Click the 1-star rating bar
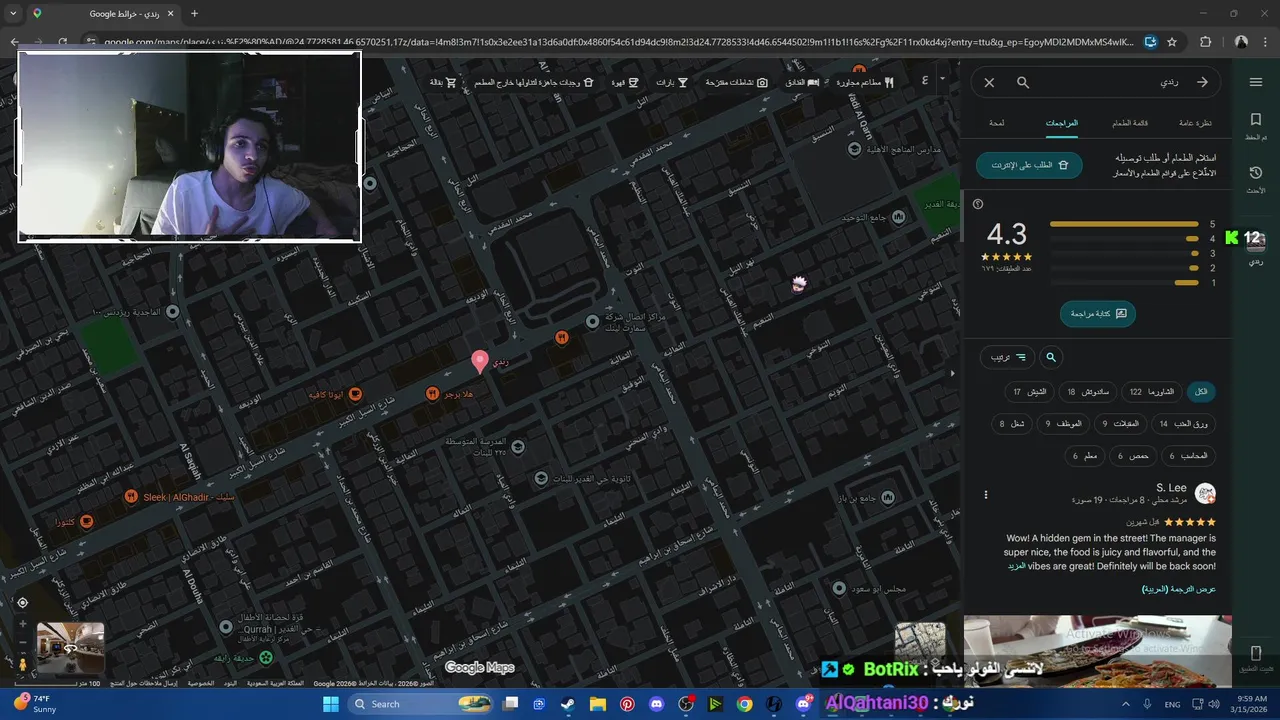This screenshot has width=1280, height=720. [1124, 283]
